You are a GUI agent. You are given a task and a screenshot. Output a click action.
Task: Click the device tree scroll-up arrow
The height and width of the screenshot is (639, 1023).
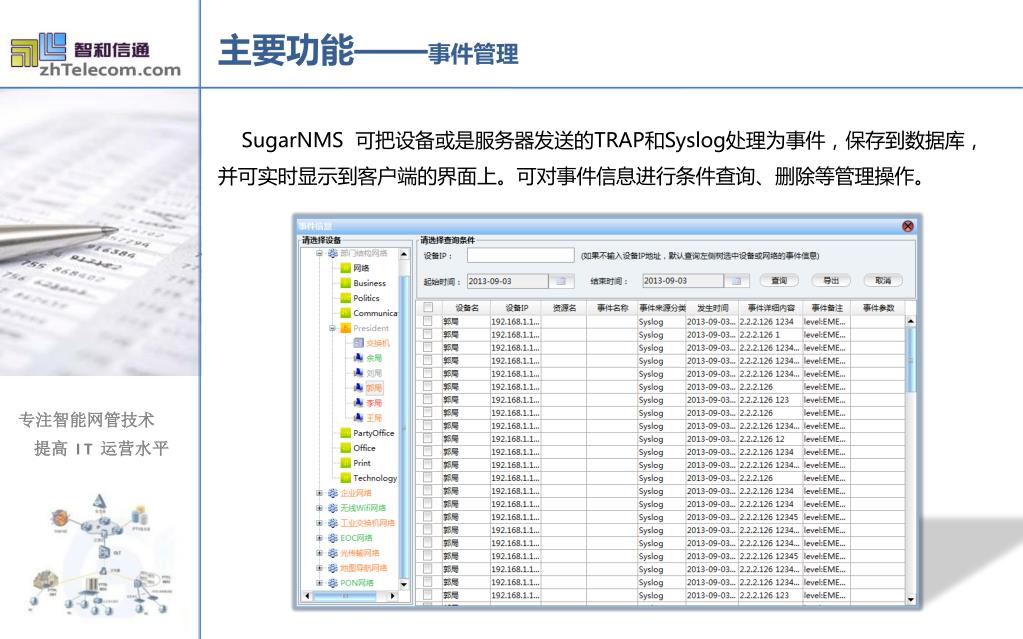[404, 255]
